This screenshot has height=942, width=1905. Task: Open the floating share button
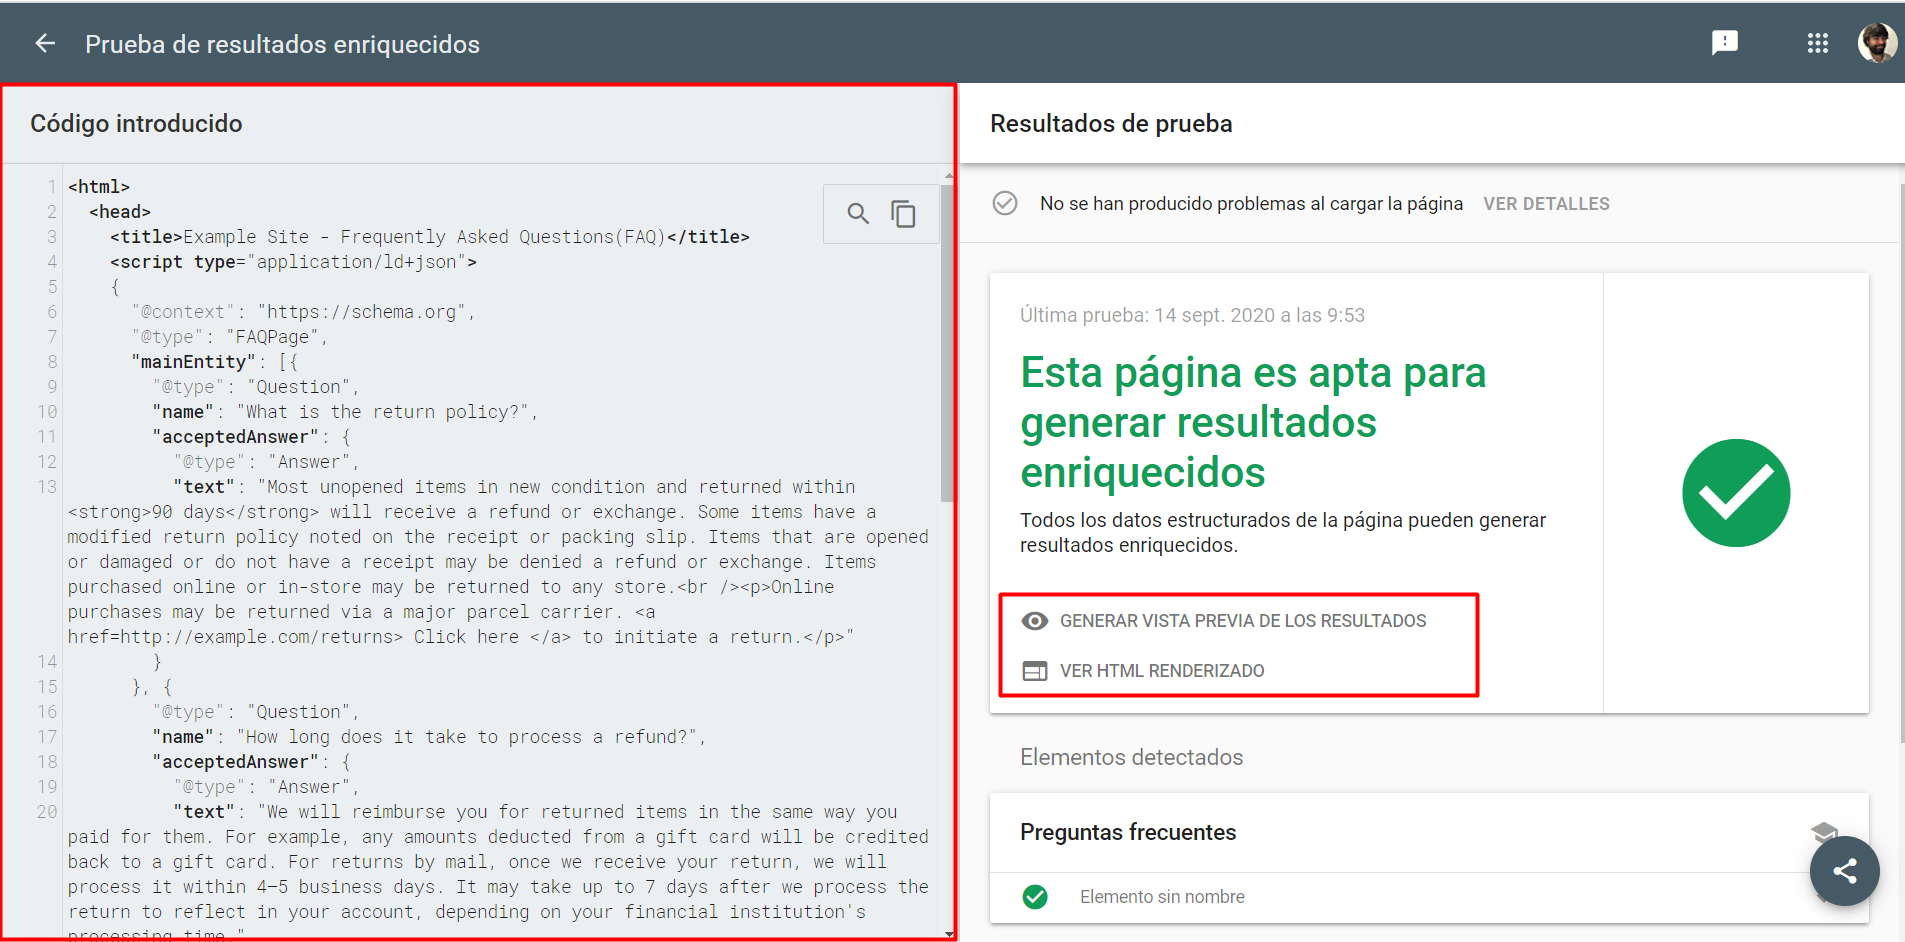tap(1845, 871)
